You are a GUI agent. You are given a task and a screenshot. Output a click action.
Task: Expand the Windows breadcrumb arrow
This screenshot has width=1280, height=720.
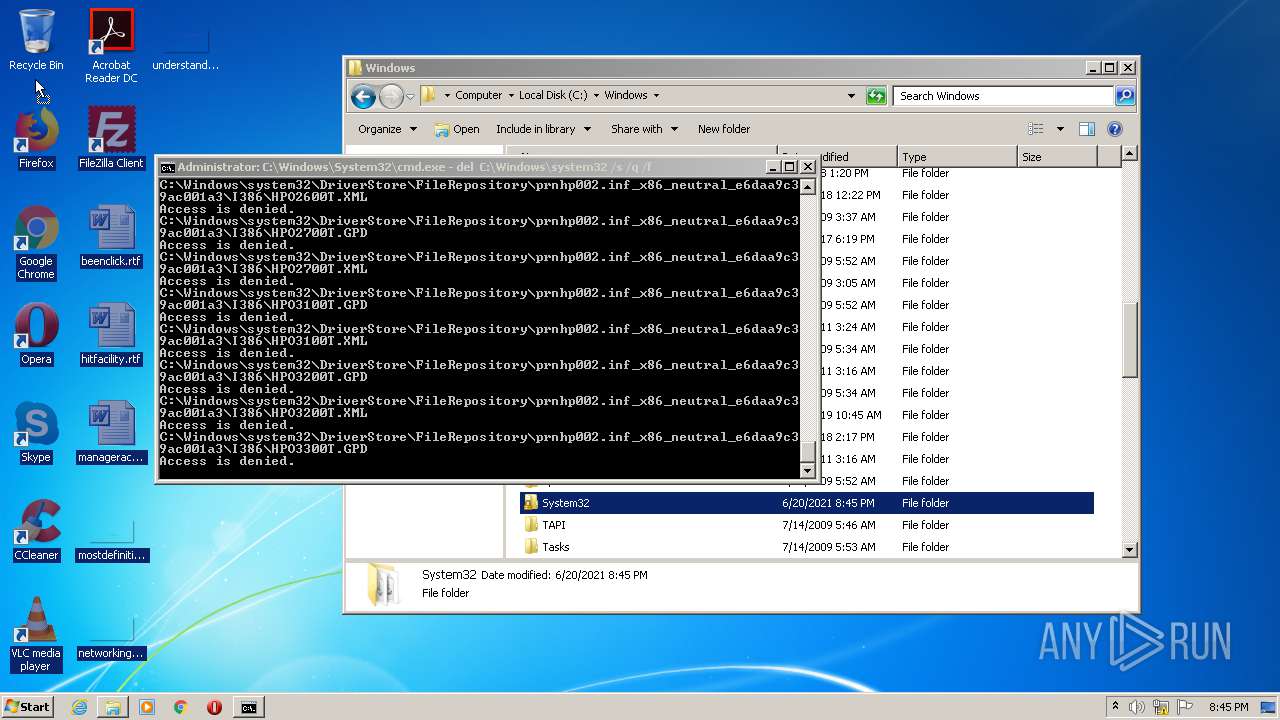tap(656, 96)
